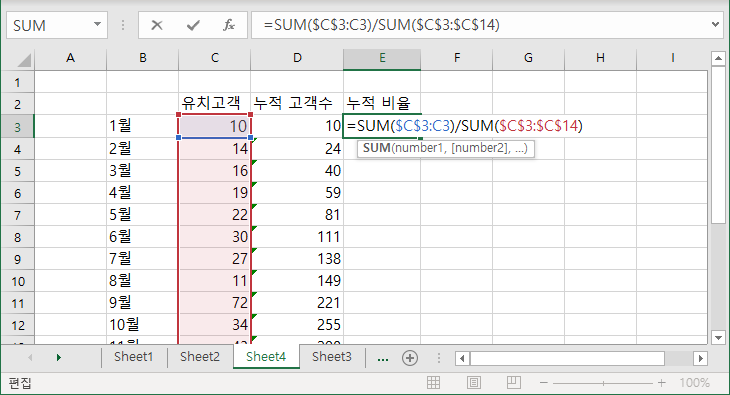Click error indicator triangle on cell 14
The image size is (730, 395).
[x=254, y=140]
